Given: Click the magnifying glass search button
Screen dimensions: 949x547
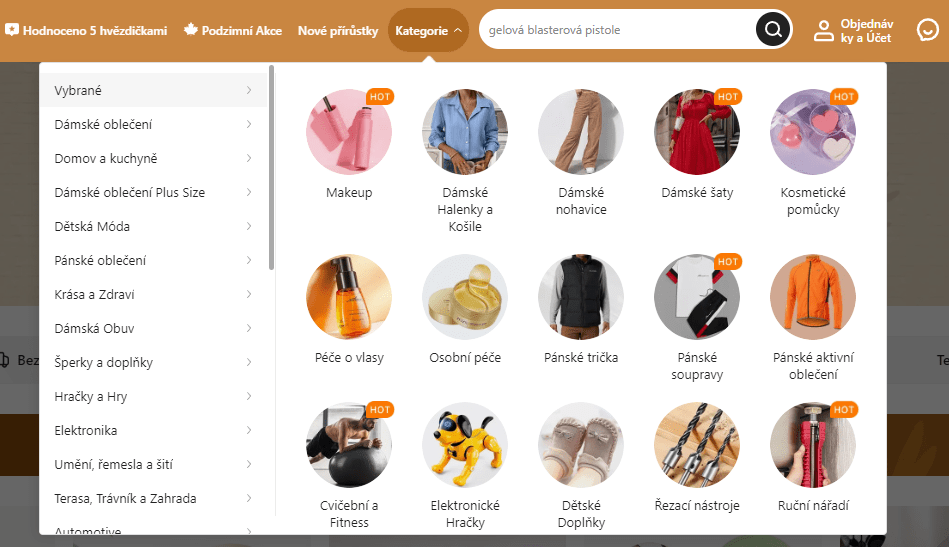Looking at the screenshot, I should coord(773,29).
